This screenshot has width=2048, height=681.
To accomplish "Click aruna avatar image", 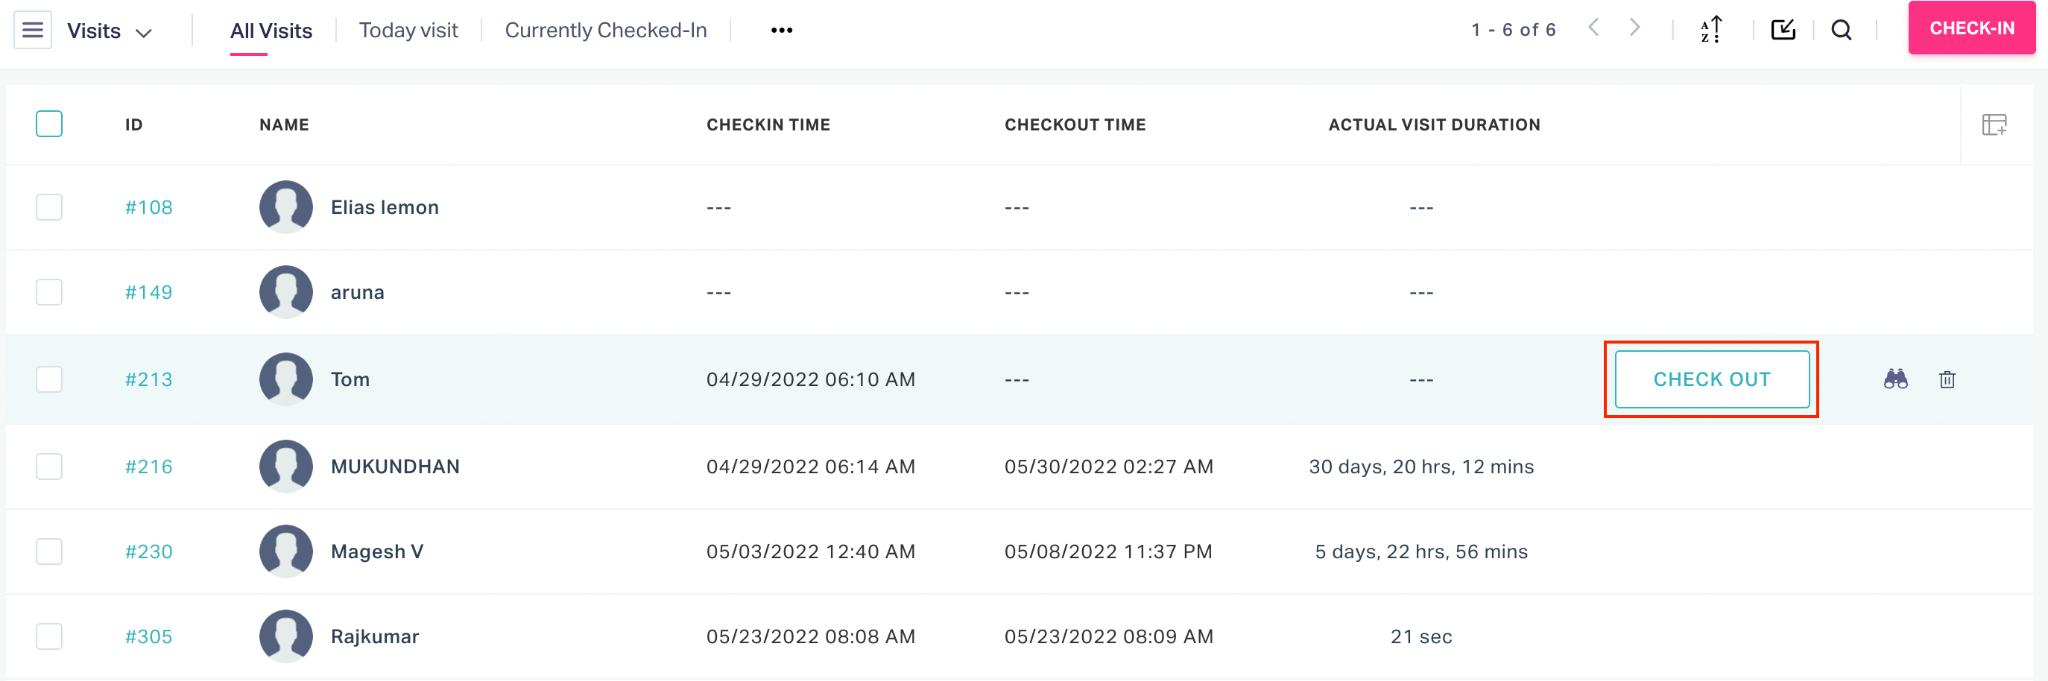I will point(286,292).
